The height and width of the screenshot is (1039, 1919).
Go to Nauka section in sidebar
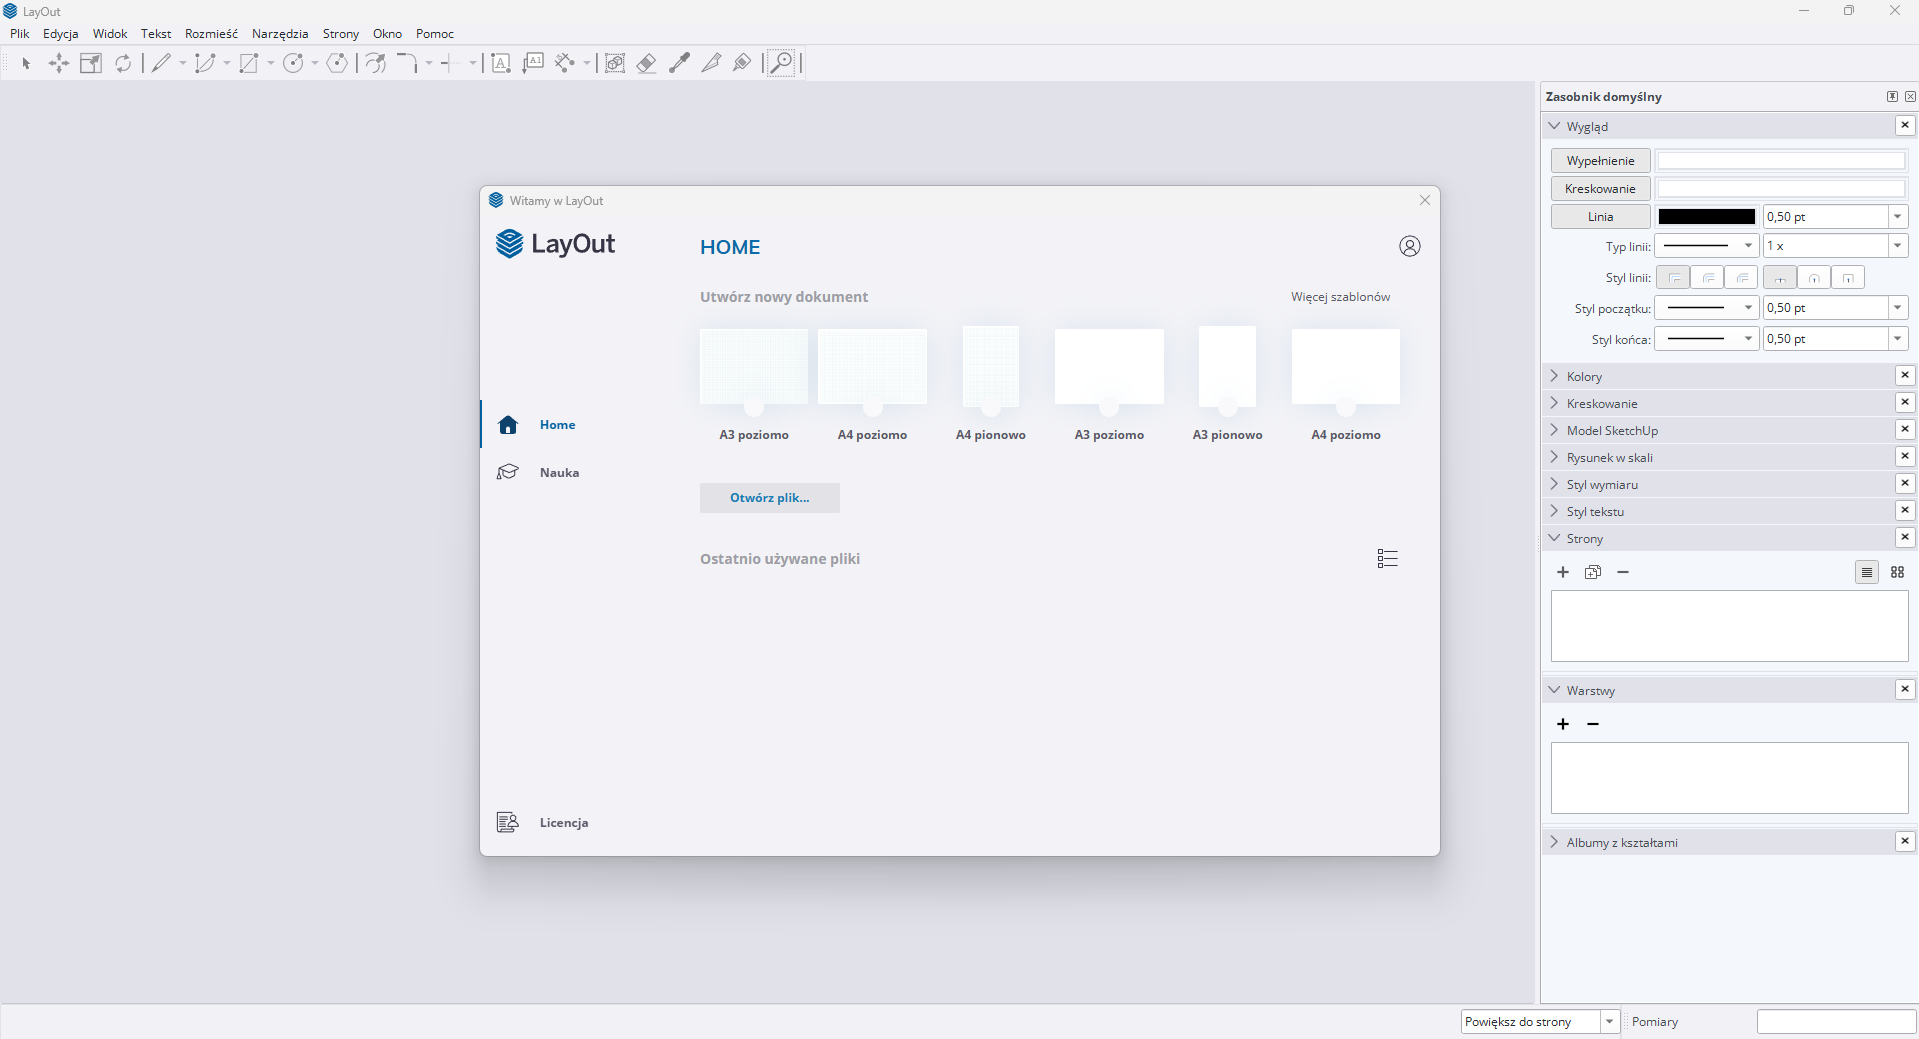pyautogui.click(x=559, y=472)
